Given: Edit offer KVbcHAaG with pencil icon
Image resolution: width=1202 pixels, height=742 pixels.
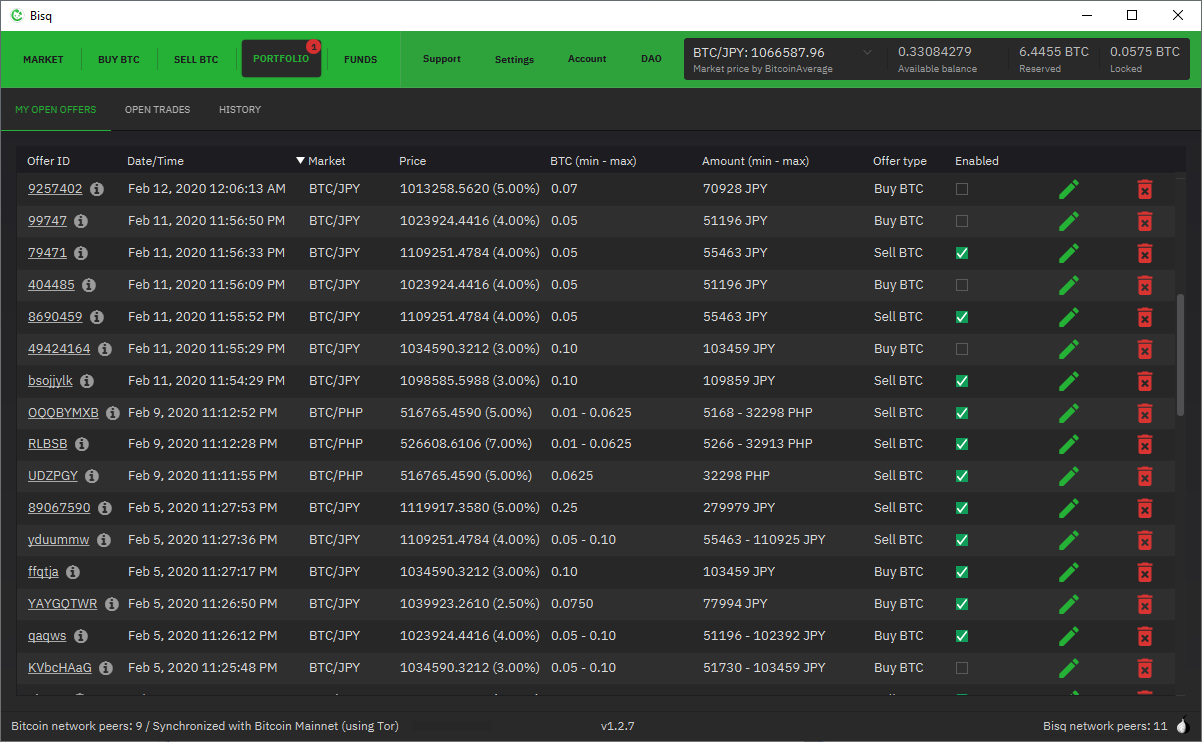Looking at the screenshot, I should [1069, 668].
